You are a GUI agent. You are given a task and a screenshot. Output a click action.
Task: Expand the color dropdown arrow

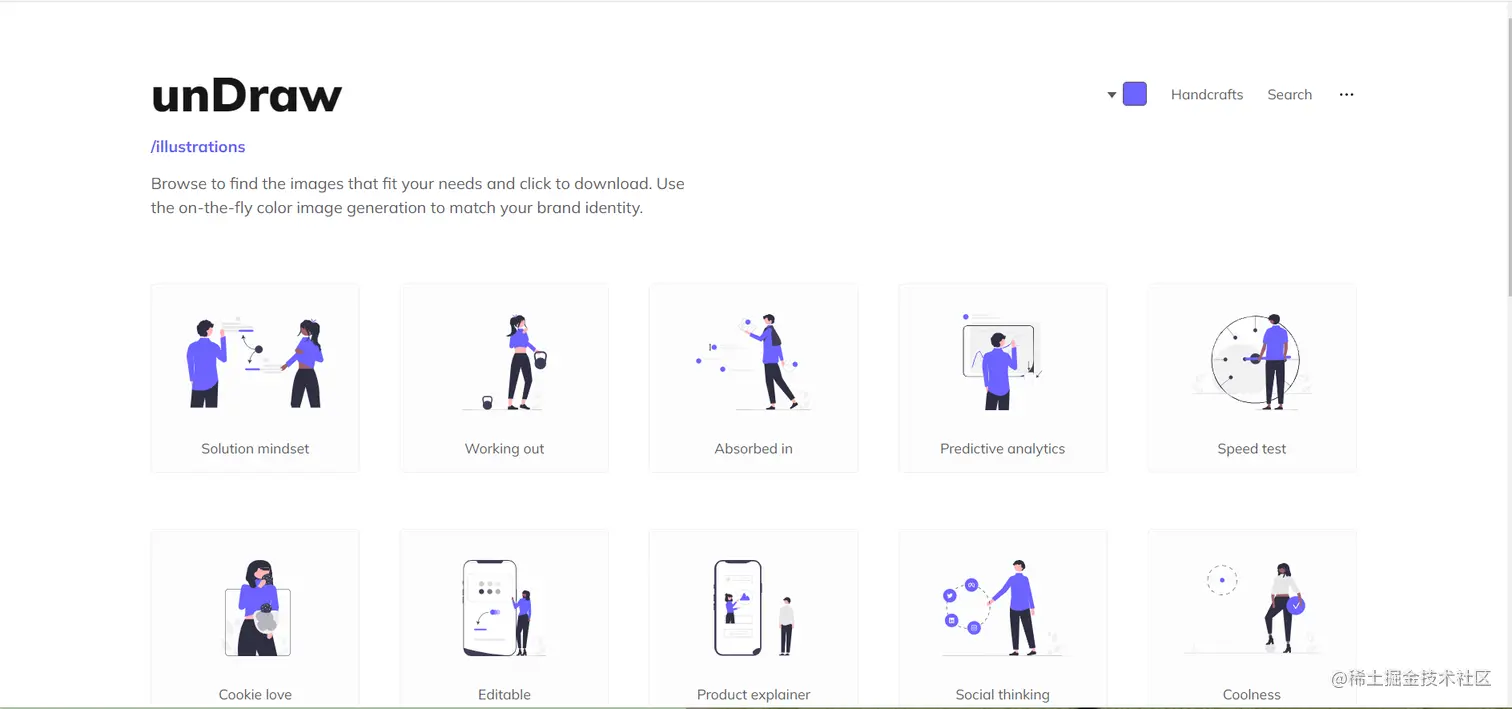tap(1111, 95)
